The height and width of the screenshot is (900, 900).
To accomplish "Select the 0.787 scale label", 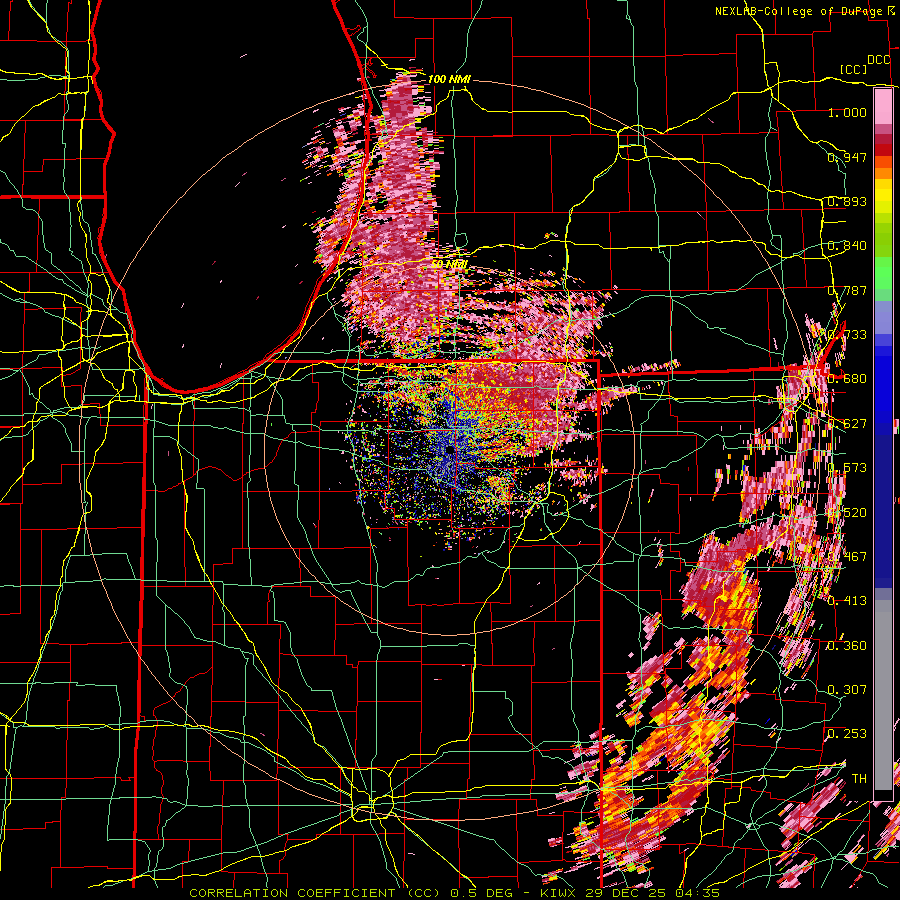I will point(847,290).
